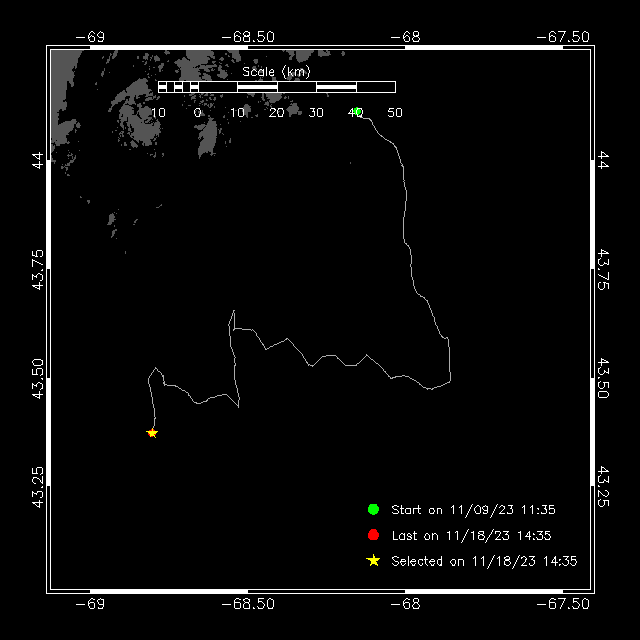Click the red circle in the legend
640x640 pixels.
pyautogui.click(x=373, y=535)
